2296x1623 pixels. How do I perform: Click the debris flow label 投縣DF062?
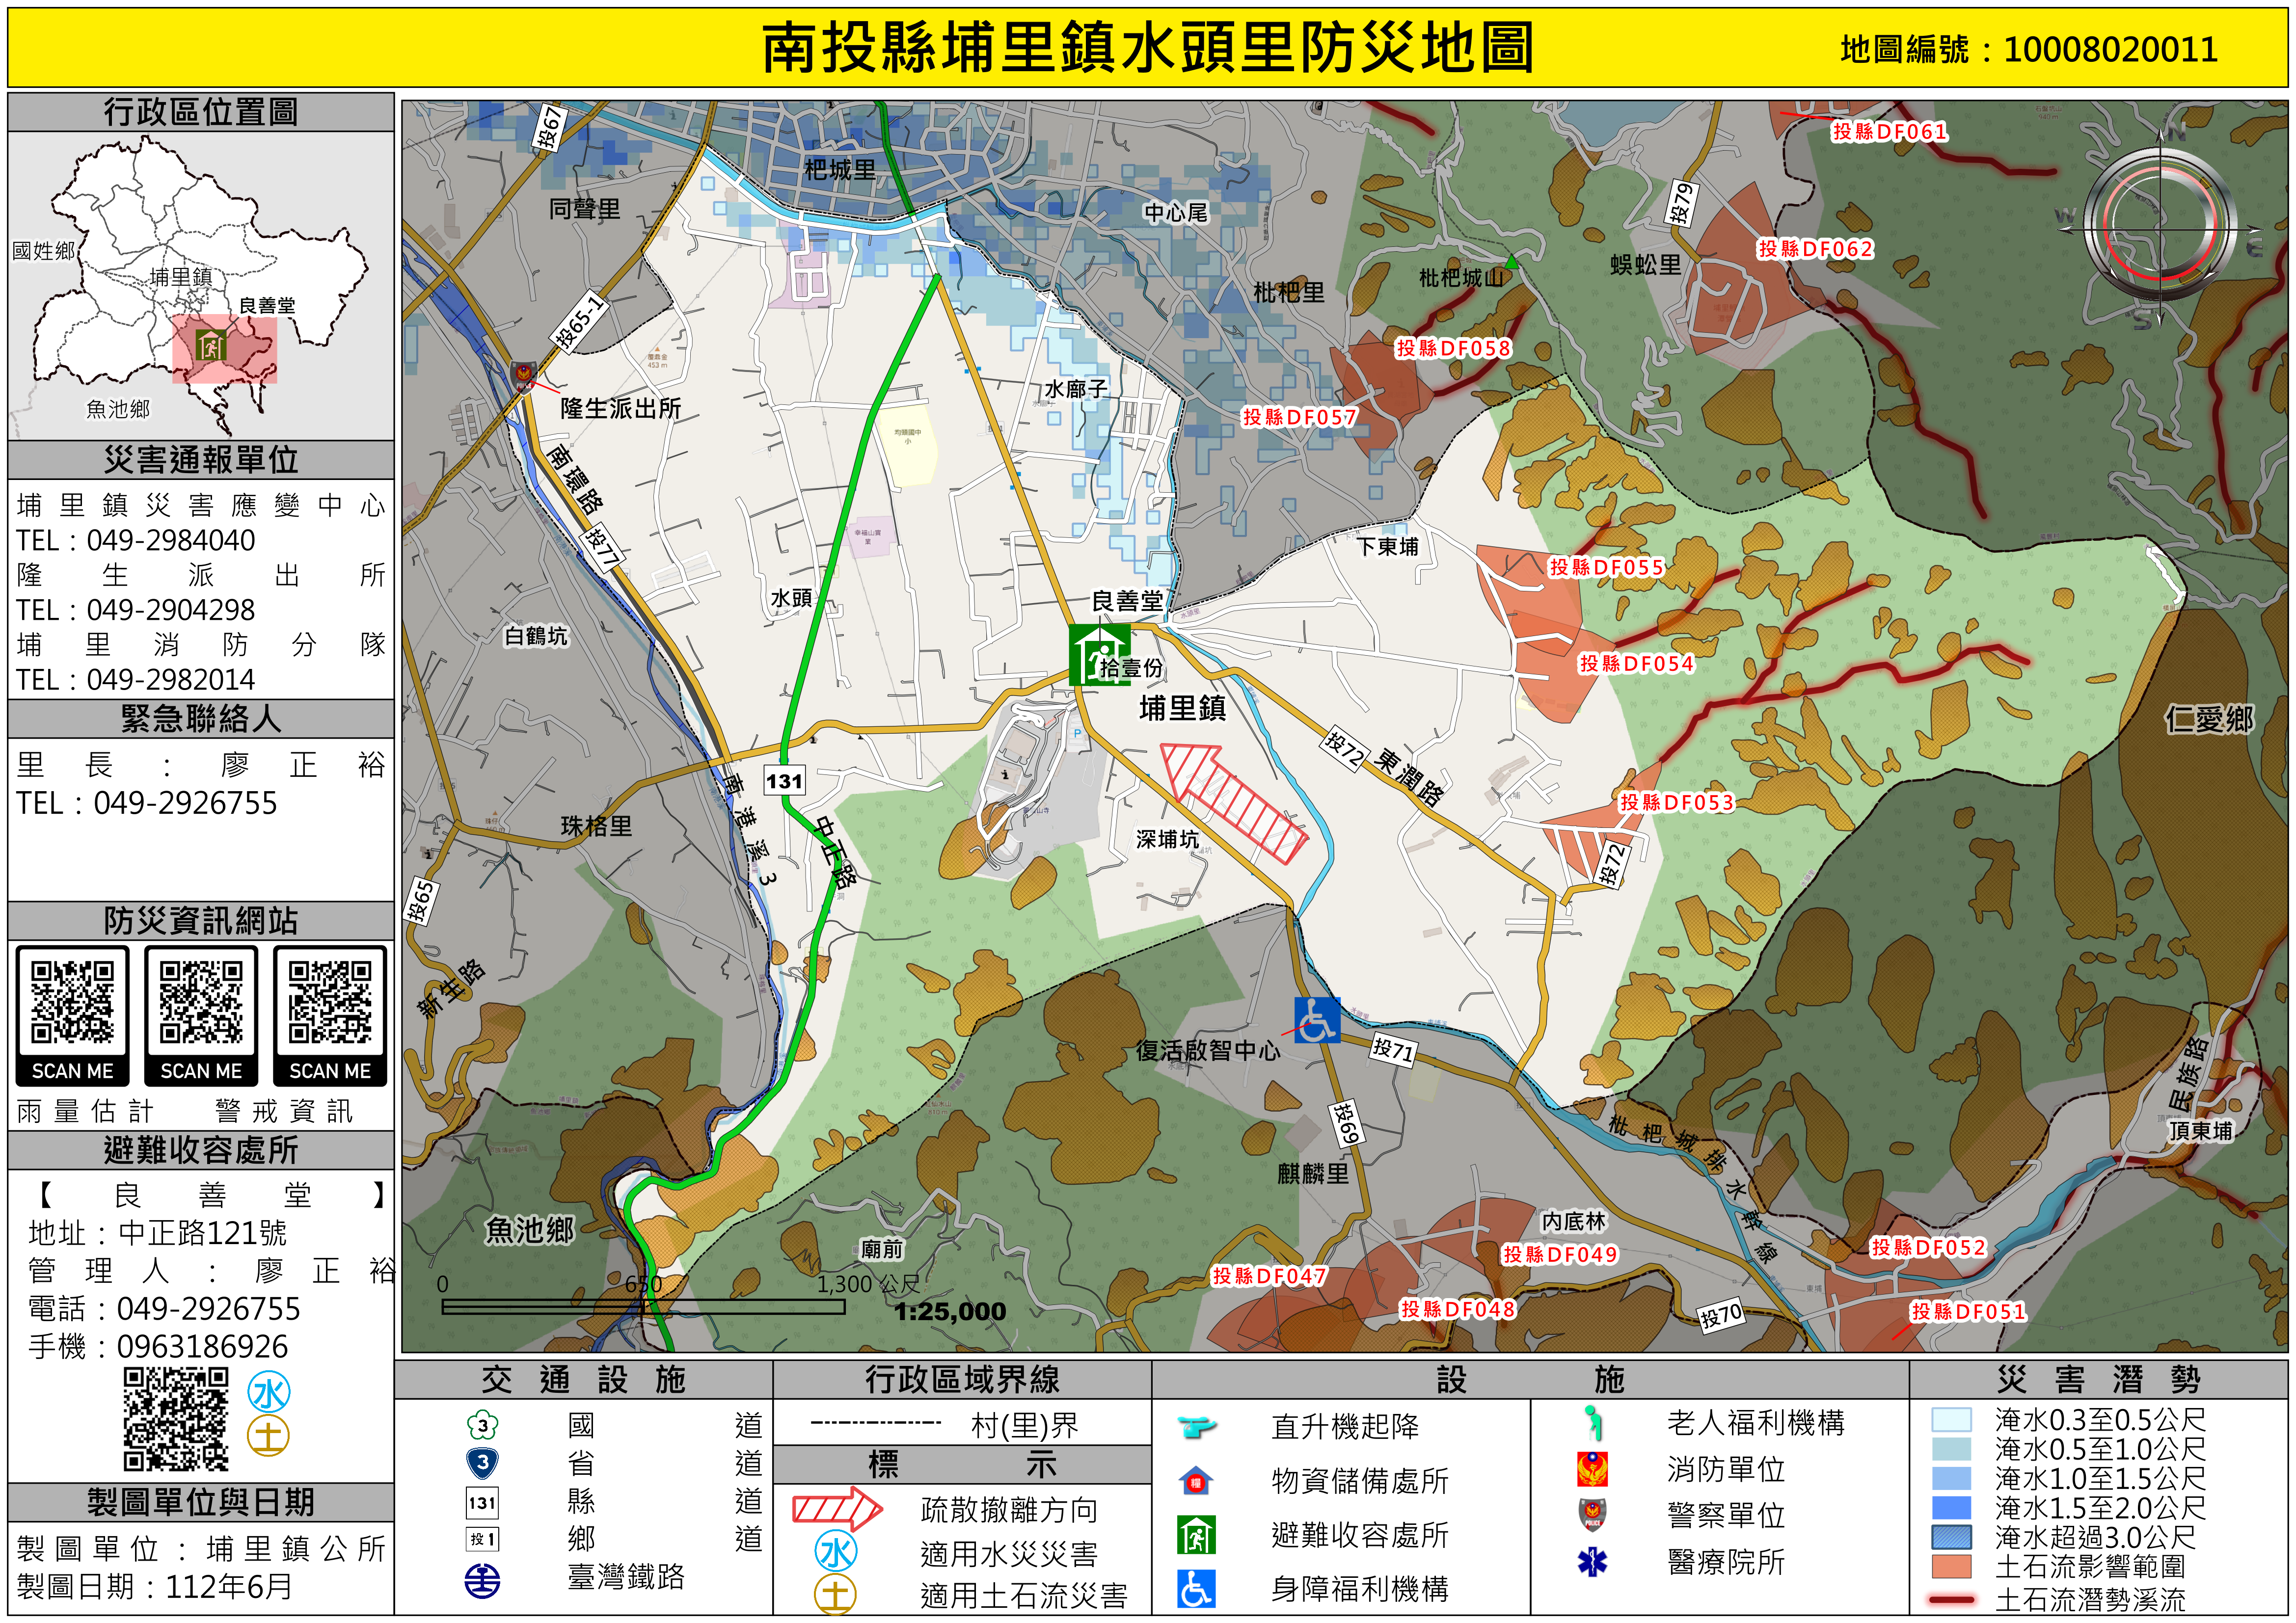1815,249
